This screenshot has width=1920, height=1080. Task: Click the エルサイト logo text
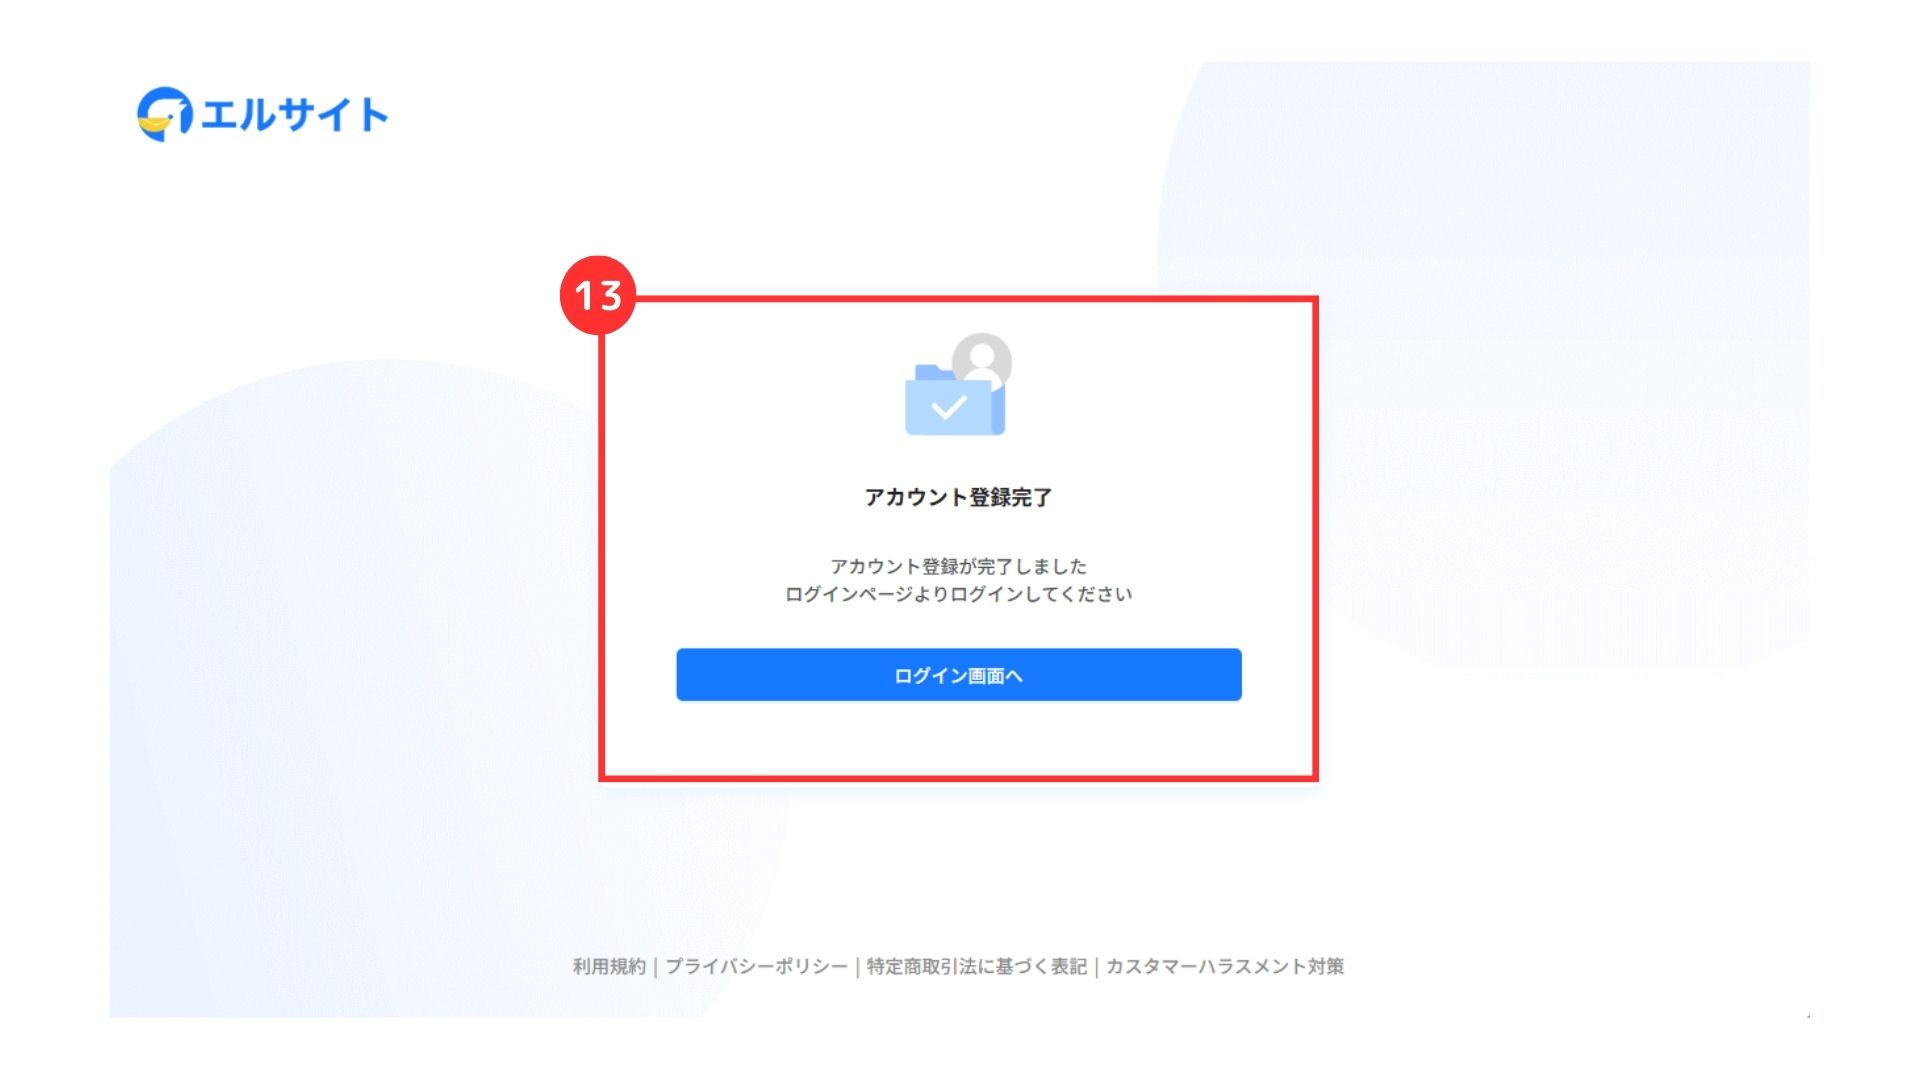[294, 115]
